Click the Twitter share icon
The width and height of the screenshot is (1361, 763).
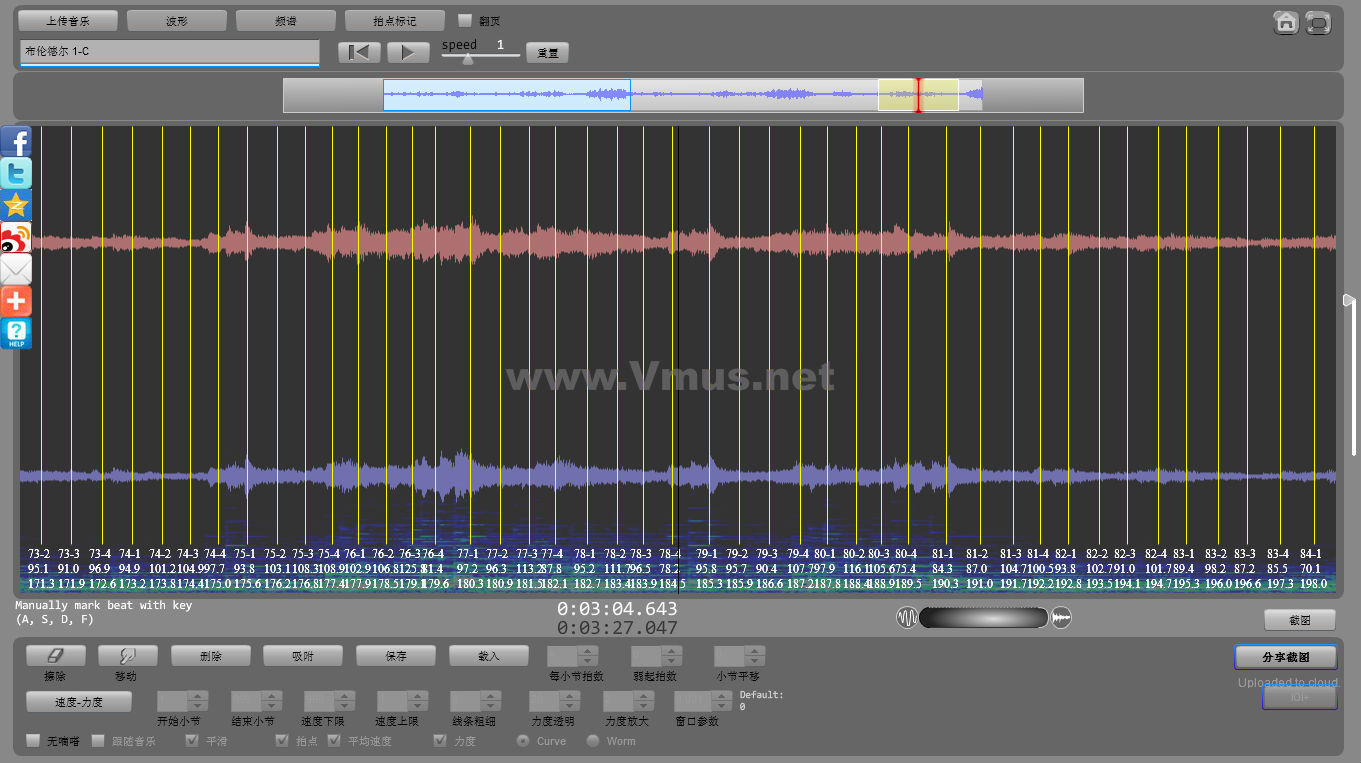[16, 173]
